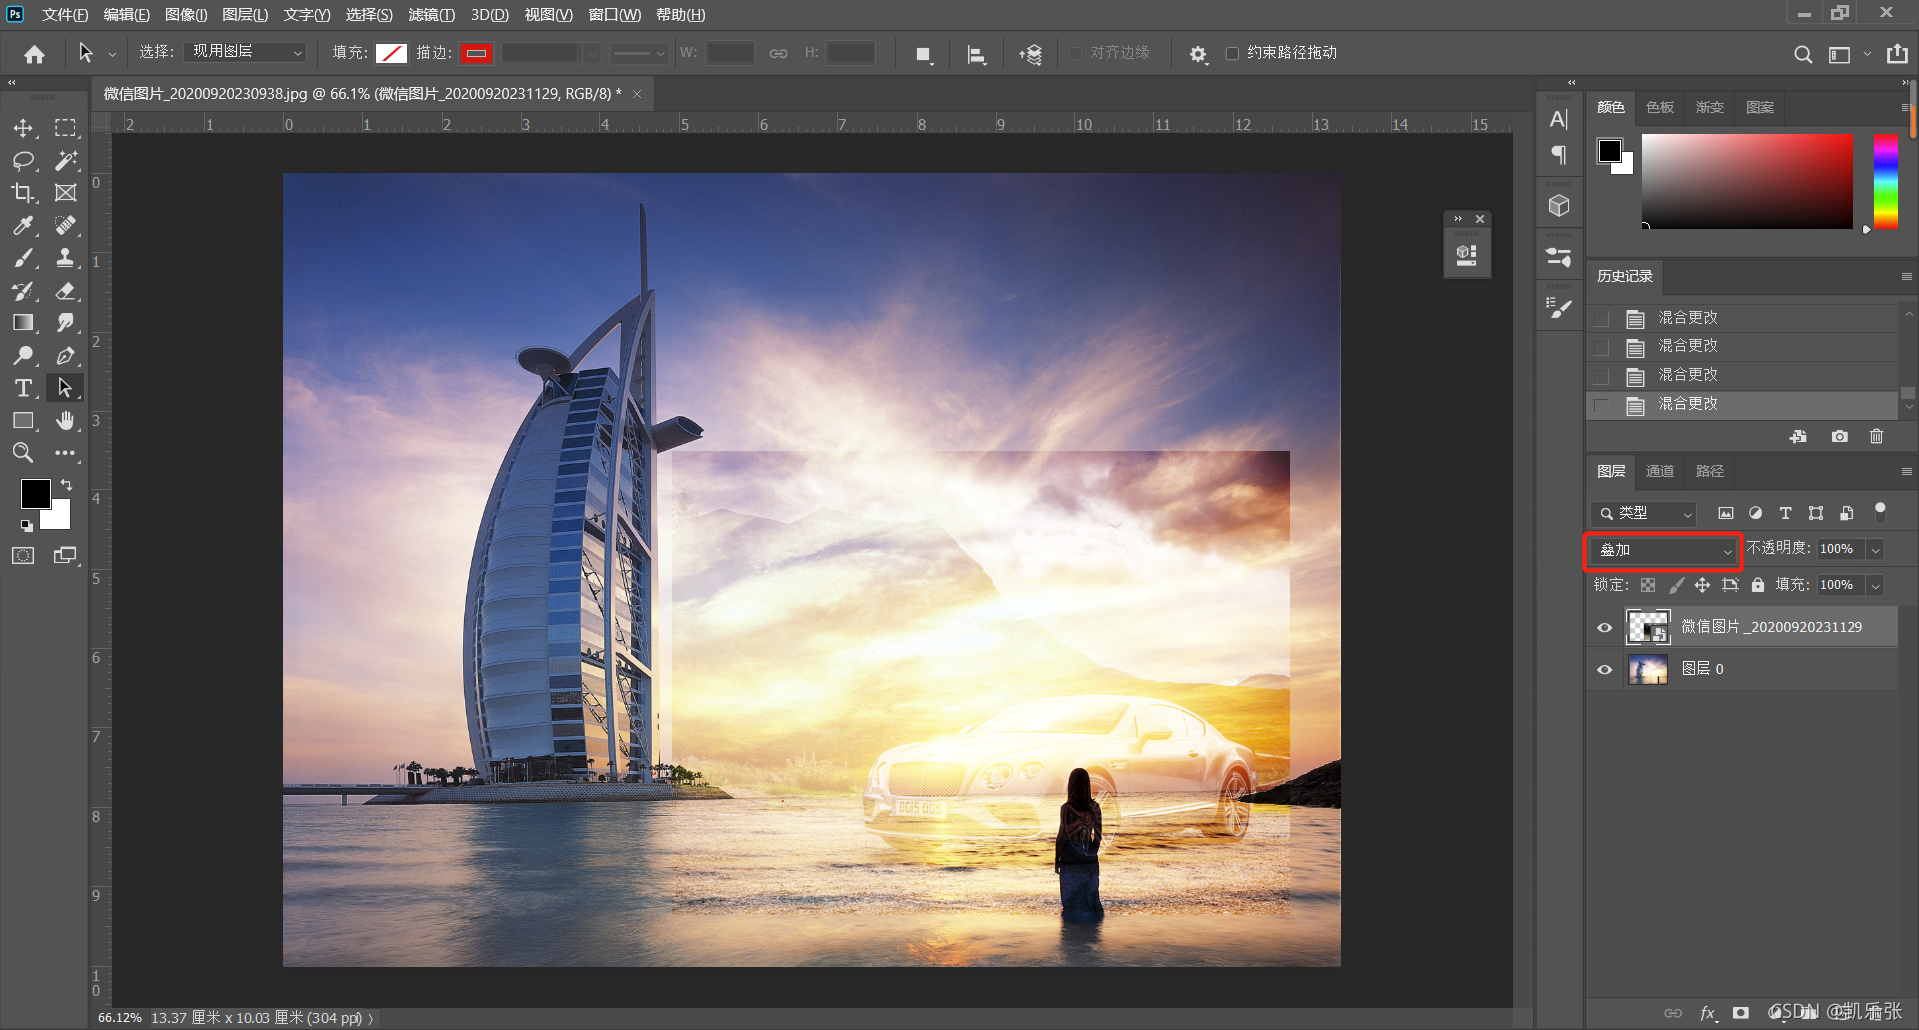Open the 现用图层 select dropdown

coord(245,52)
